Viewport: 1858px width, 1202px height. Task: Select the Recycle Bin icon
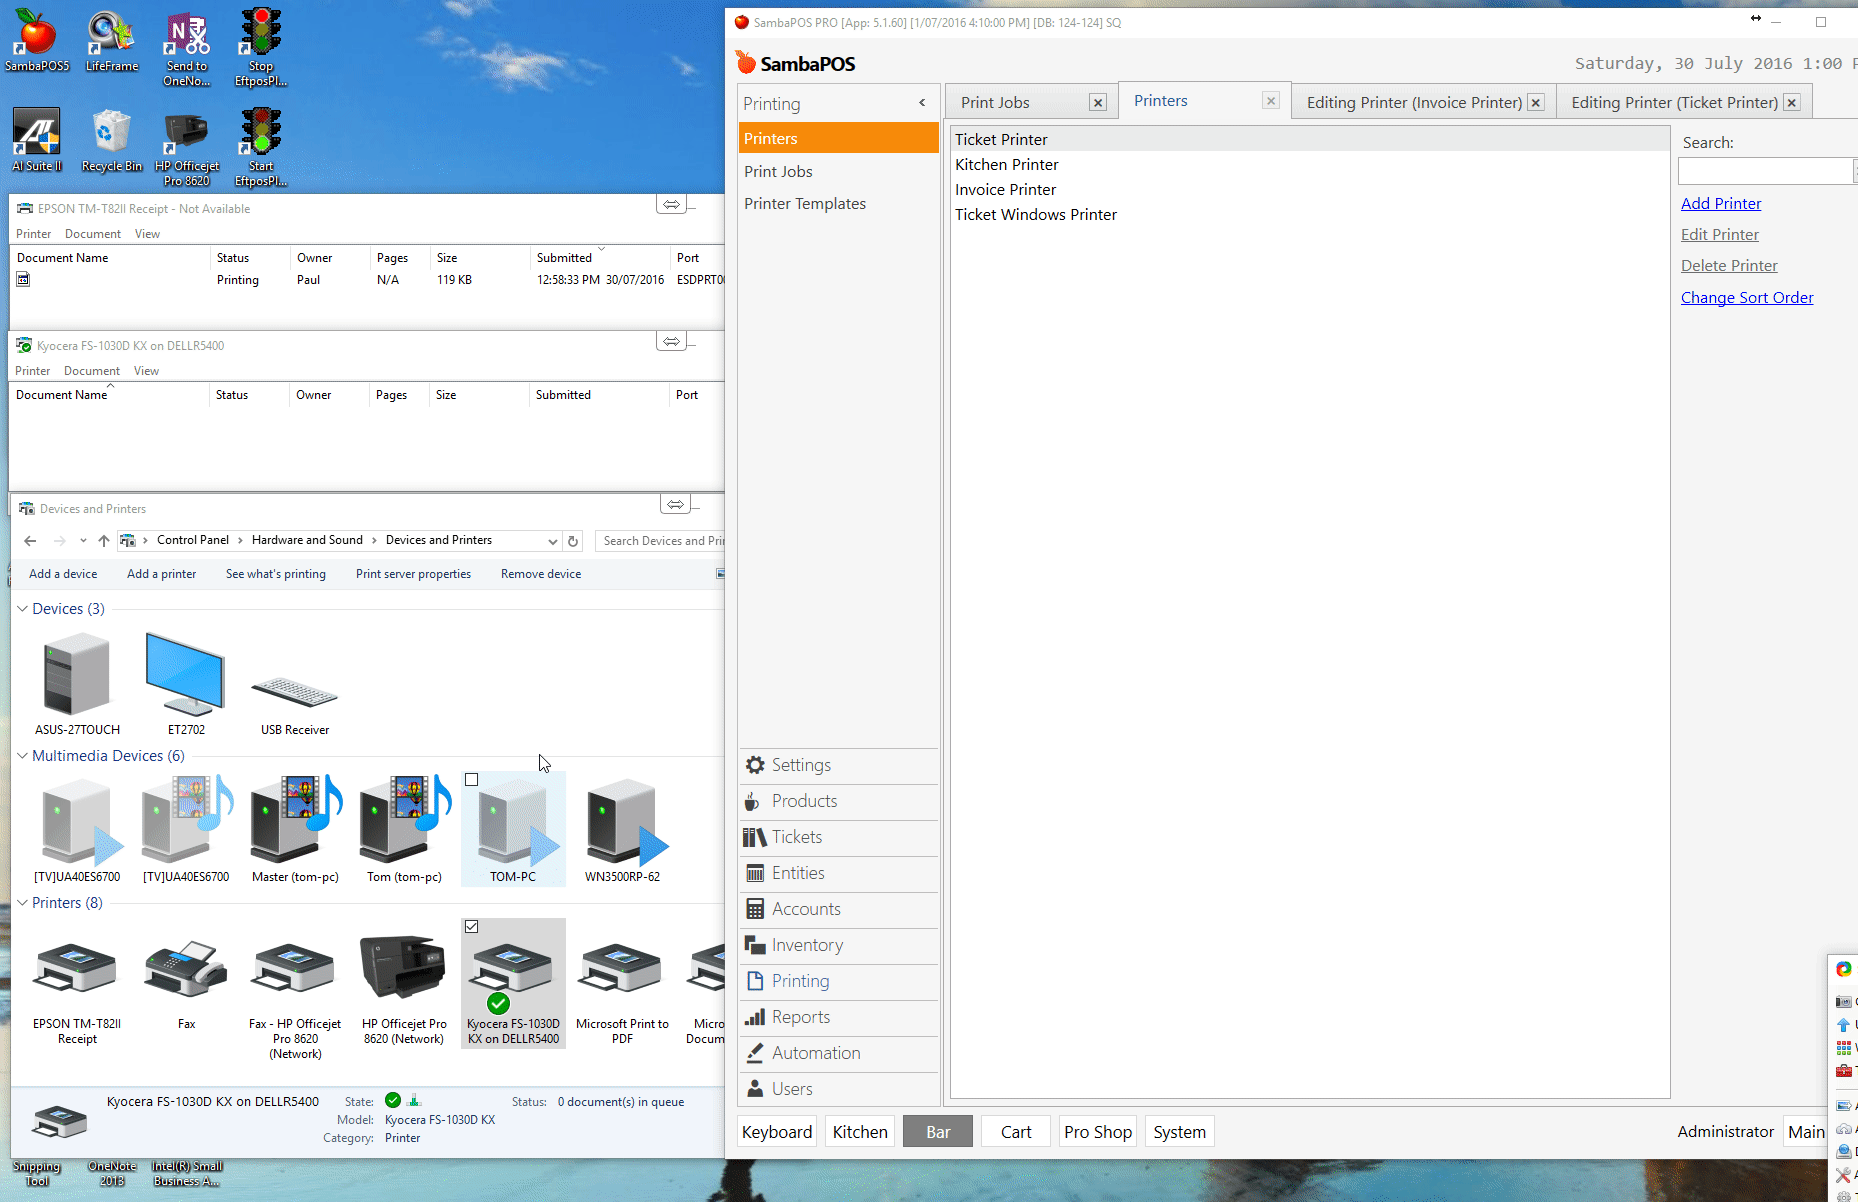pyautogui.click(x=111, y=140)
